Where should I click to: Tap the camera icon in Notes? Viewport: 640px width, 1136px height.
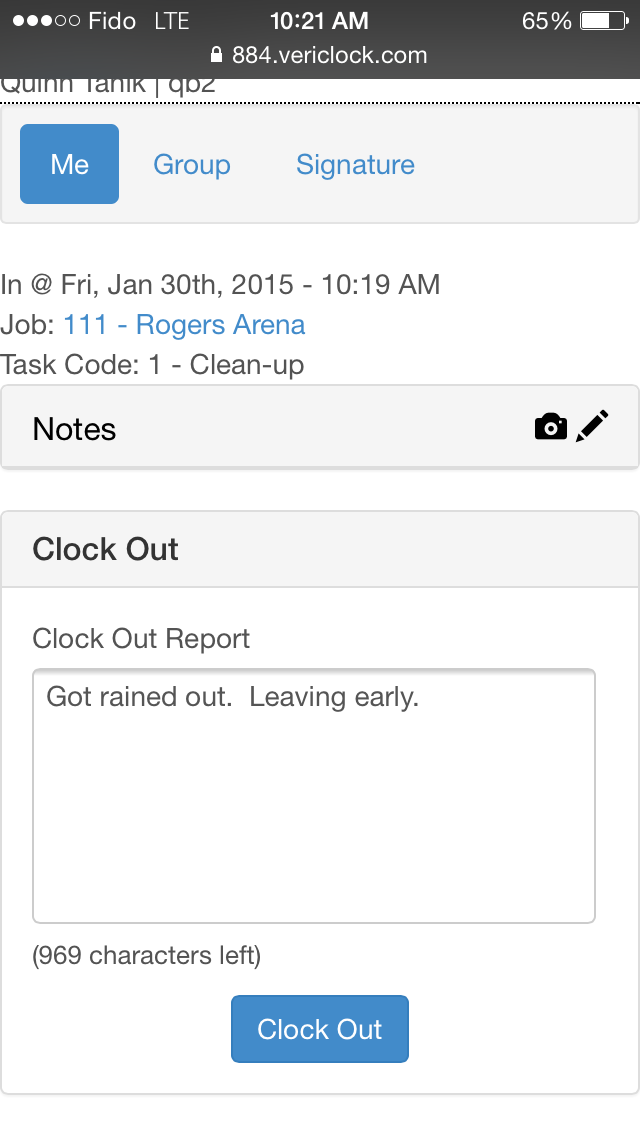[550, 428]
